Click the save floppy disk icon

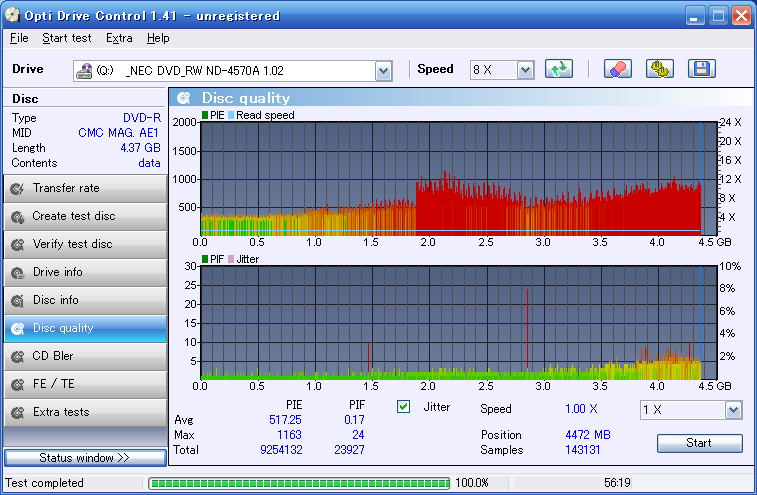click(x=701, y=69)
